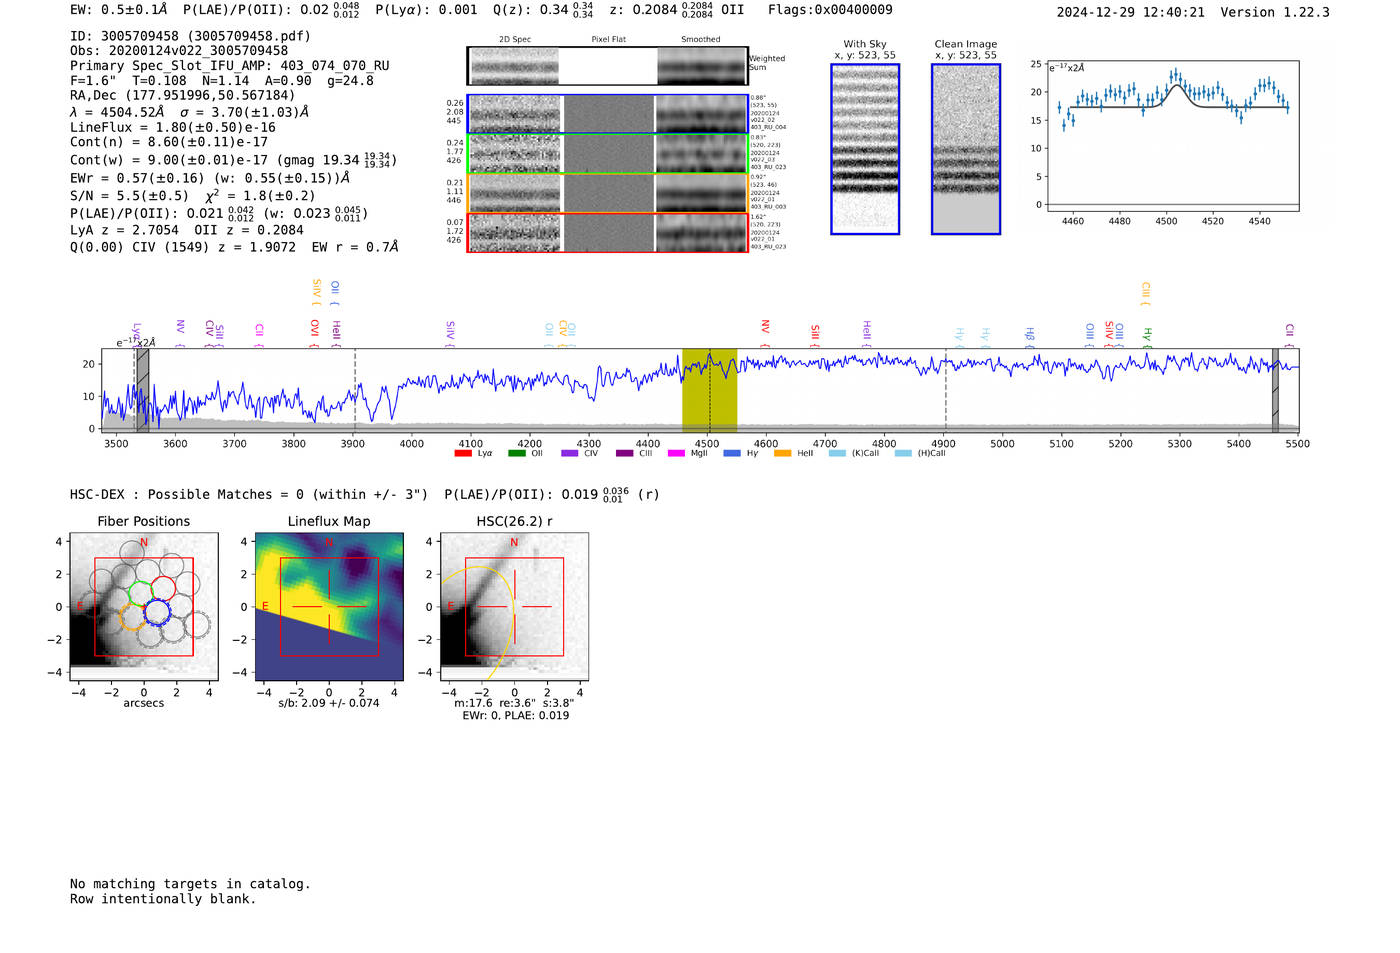The image size is (1400, 953).
Task: Click the Q(z): 0.34 header value
Action: pos(543,10)
